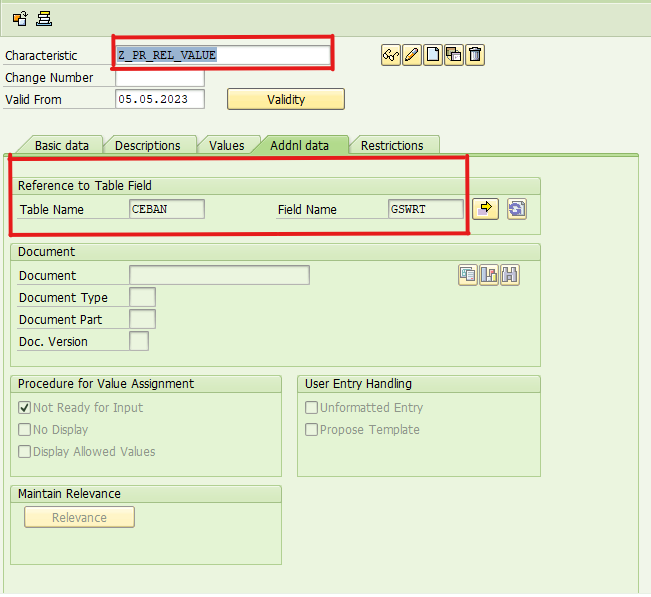Open the Values tab
This screenshot has height=597, width=651.
click(226, 146)
